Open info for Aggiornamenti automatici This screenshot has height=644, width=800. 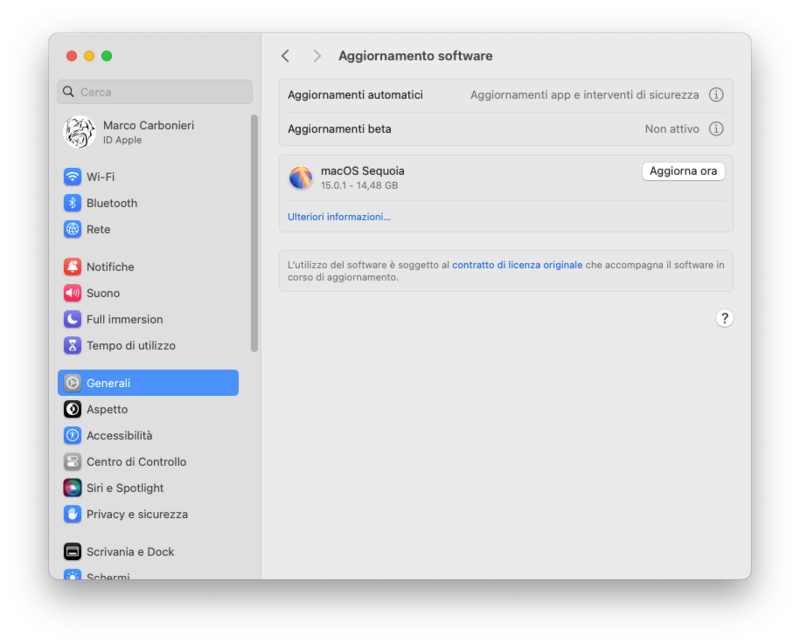pyautogui.click(x=716, y=95)
